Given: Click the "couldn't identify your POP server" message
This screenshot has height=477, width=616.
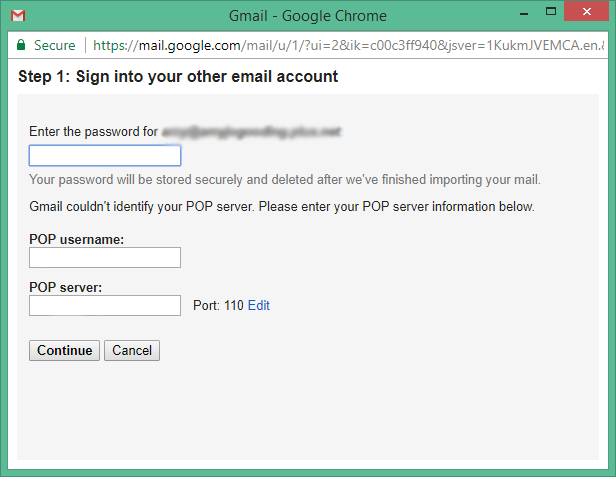Looking at the screenshot, I should pos(282,207).
